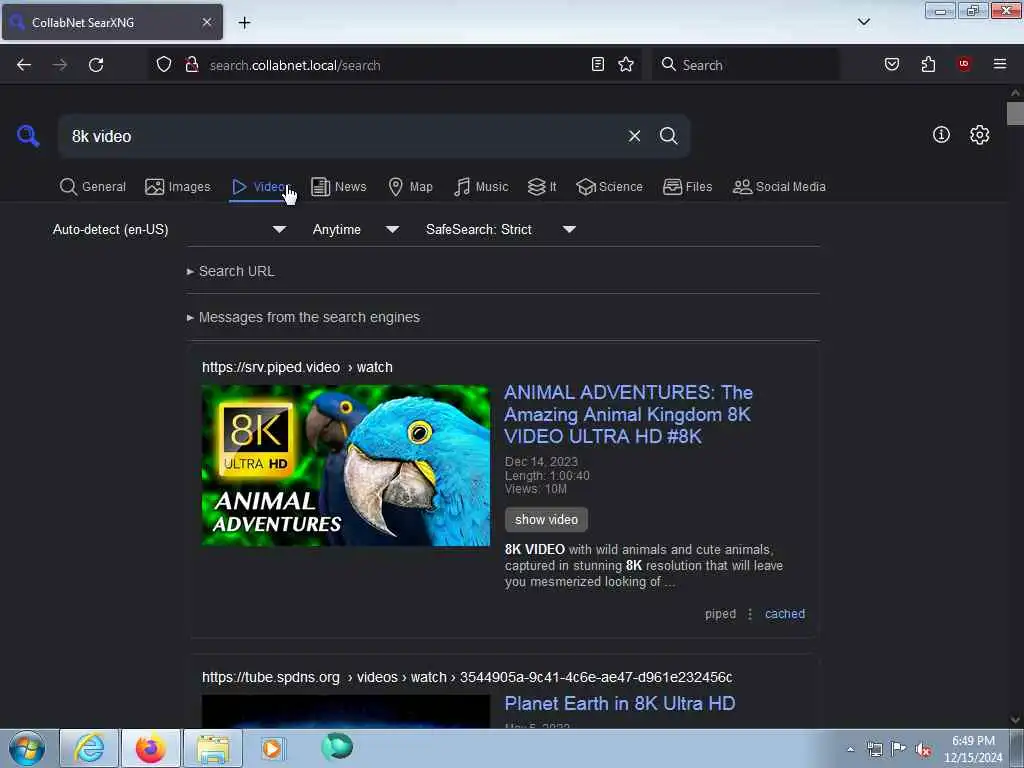Submit search with the magnifier button

[668, 136]
